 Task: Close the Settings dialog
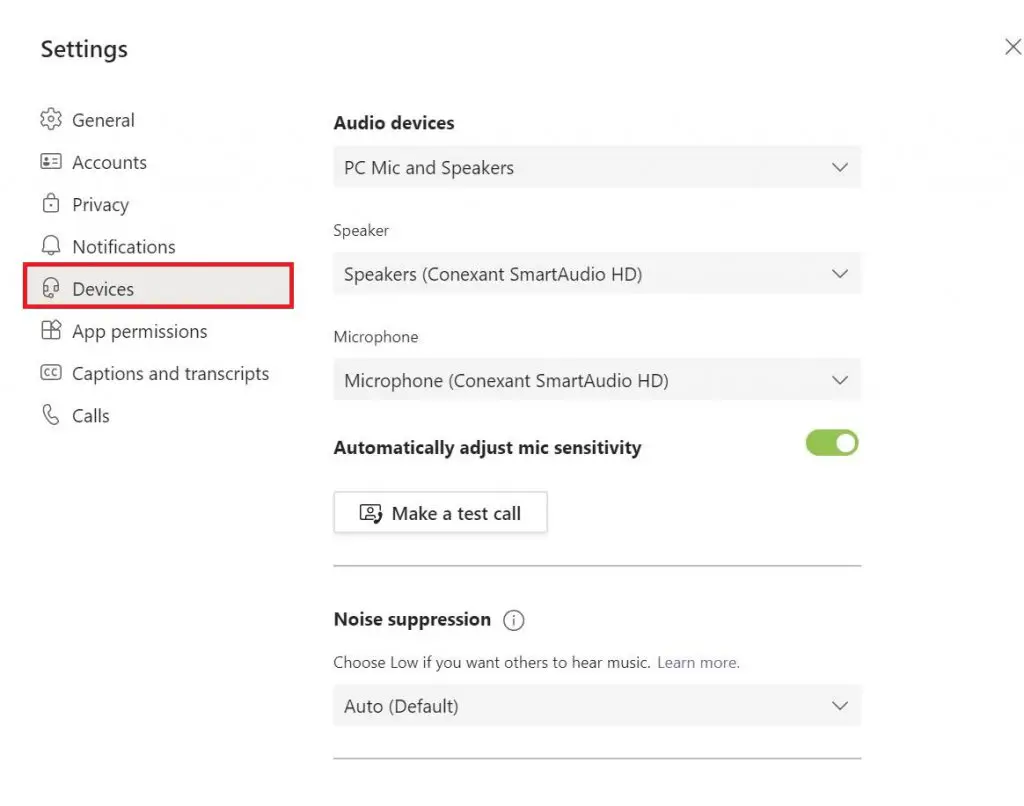tap(1013, 46)
